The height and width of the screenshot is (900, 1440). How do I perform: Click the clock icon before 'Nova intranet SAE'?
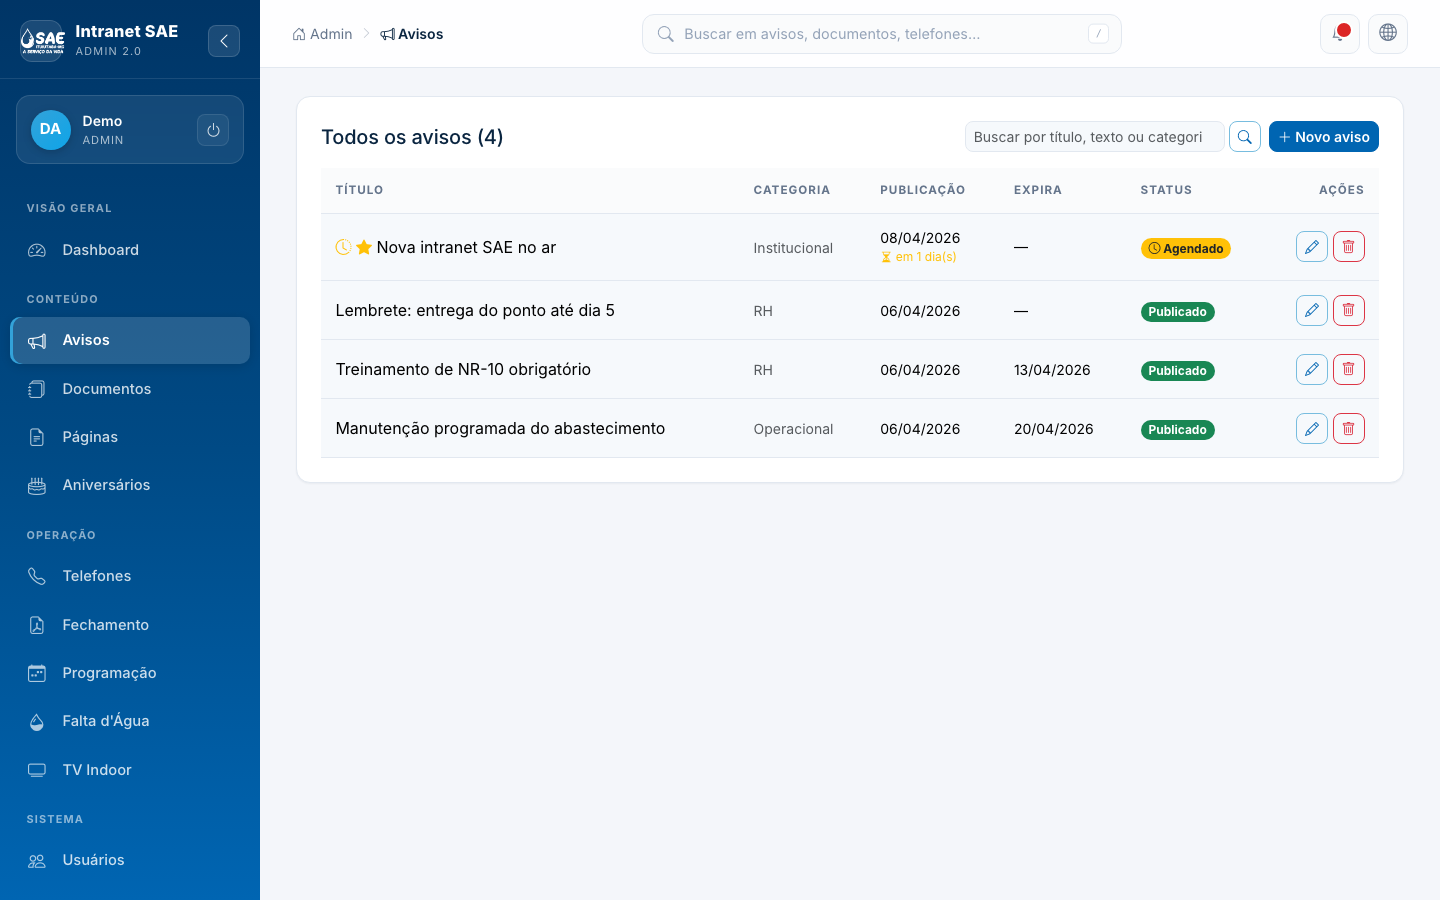pyautogui.click(x=343, y=247)
